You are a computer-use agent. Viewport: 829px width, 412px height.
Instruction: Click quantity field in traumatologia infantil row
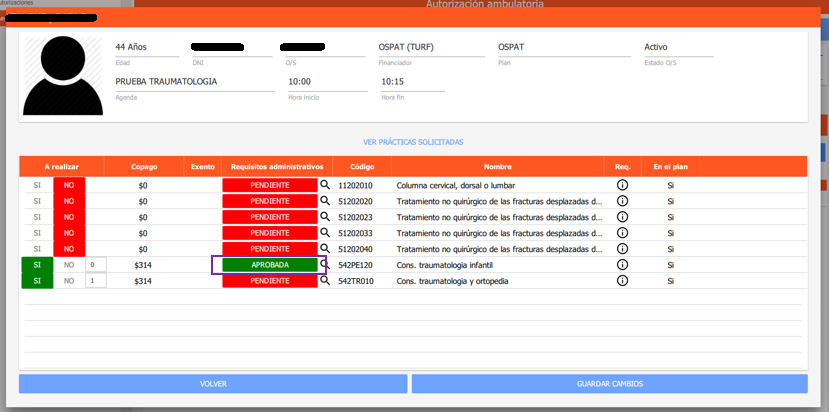coord(94,265)
